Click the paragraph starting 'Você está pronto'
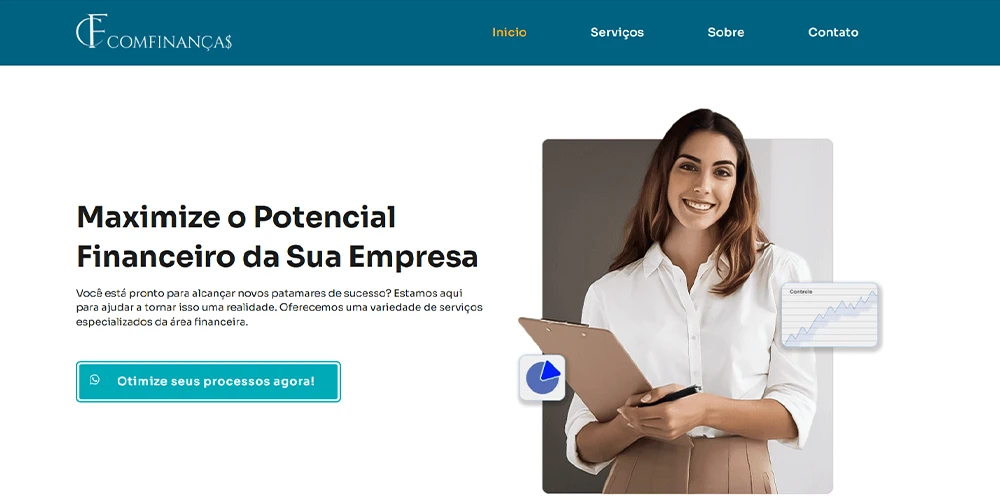This screenshot has width=1000, height=500. [279, 307]
